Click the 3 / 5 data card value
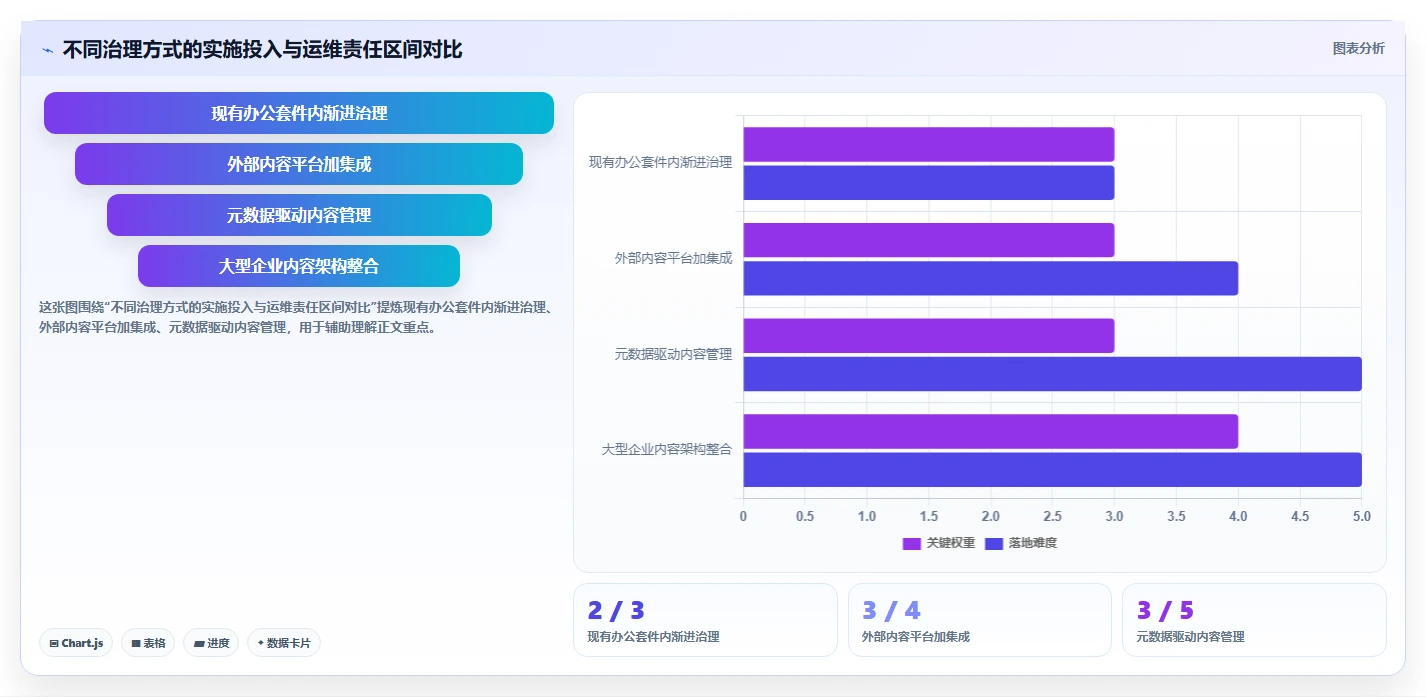Screen dimensions: 1426x697 1165,610
